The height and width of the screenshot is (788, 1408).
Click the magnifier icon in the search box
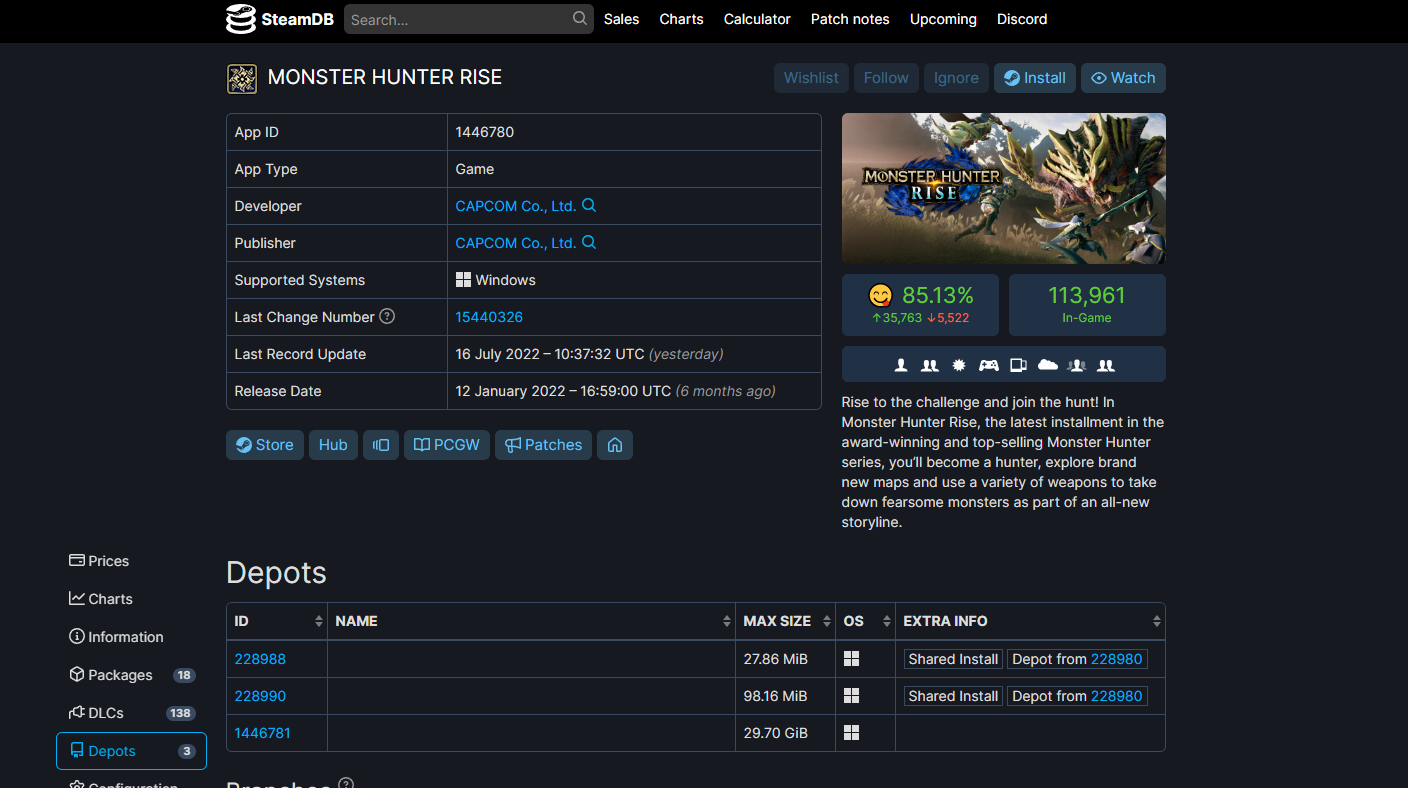coord(580,19)
